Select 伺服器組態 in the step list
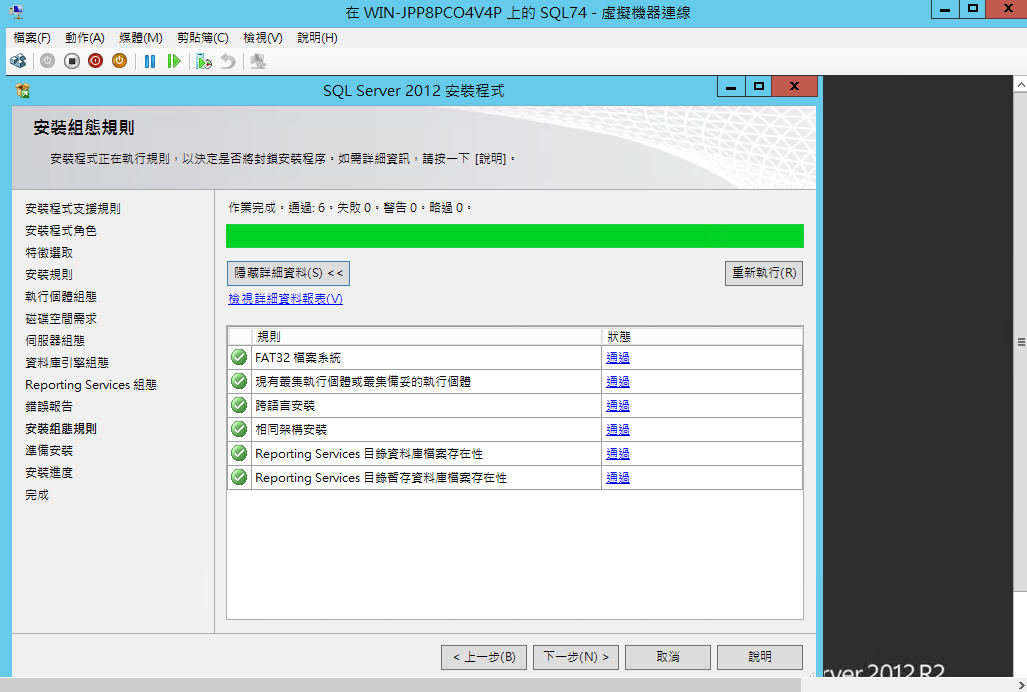Image resolution: width=1027 pixels, height=692 pixels. (x=55, y=340)
